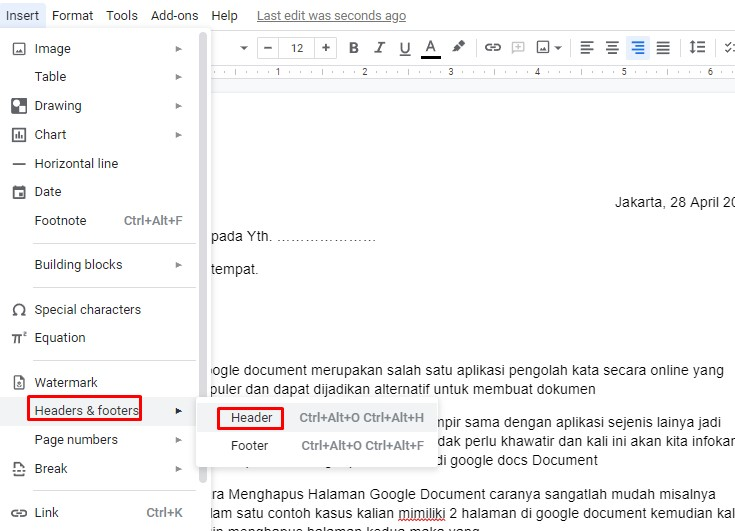Click 'Jakarta, 28 April' date text

coord(675,202)
